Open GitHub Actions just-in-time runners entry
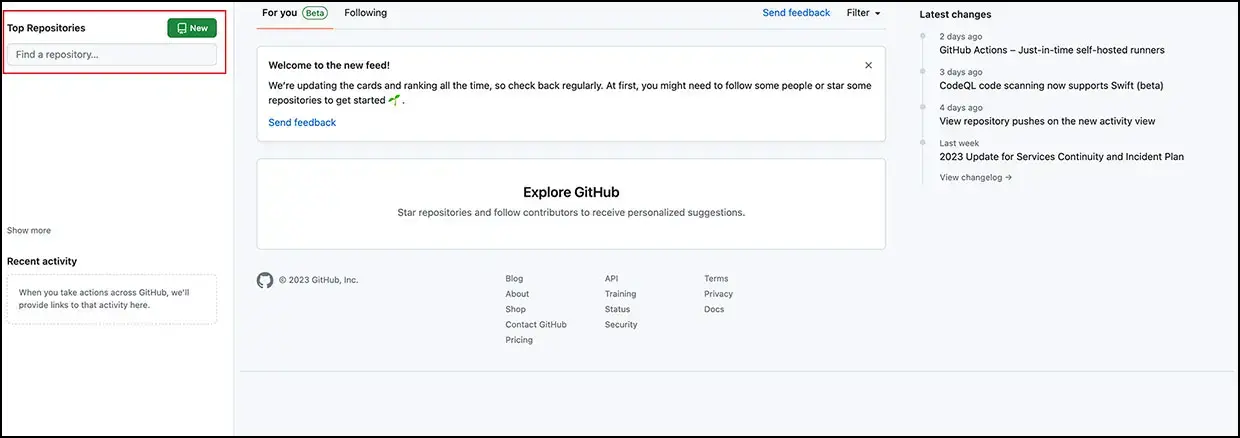The image size is (1240, 438). coord(1051,50)
